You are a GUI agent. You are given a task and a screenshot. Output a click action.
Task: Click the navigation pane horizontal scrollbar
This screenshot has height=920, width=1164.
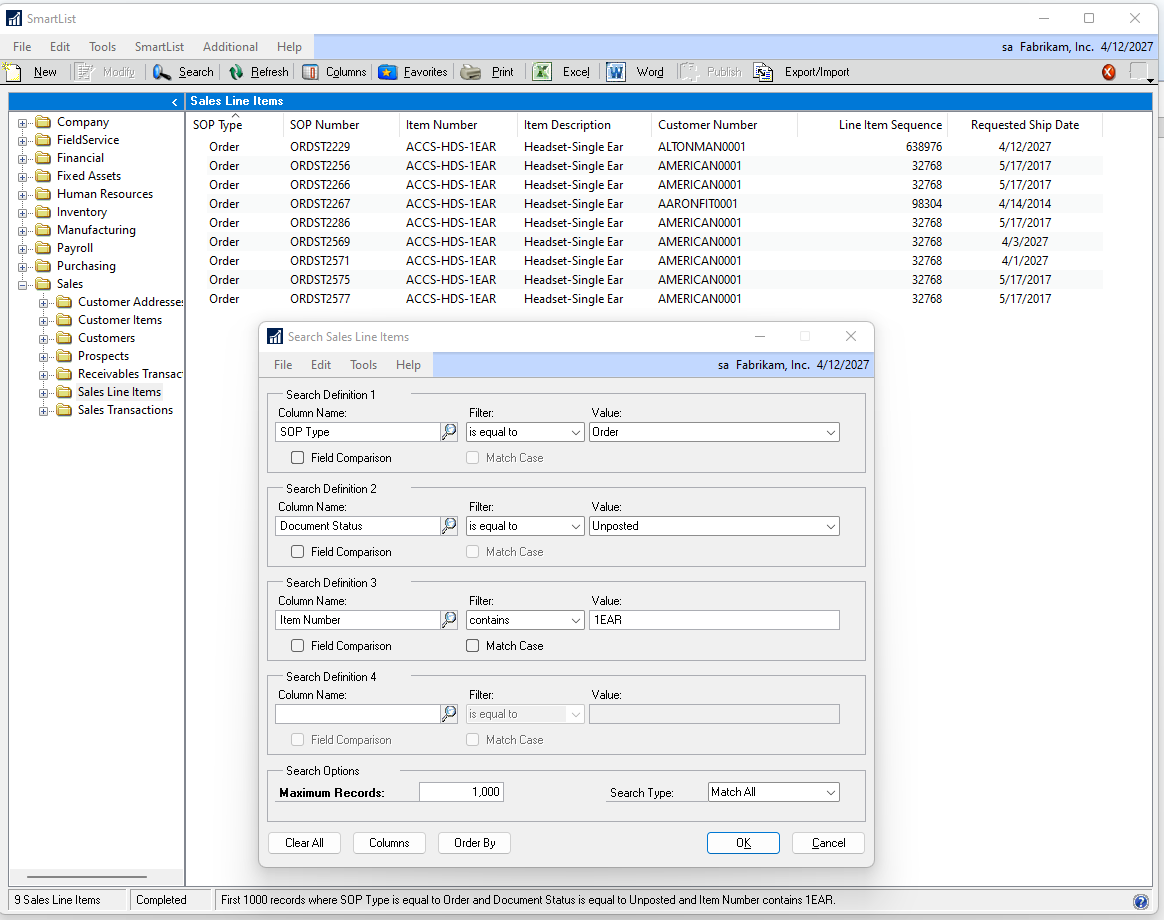(x=86, y=877)
